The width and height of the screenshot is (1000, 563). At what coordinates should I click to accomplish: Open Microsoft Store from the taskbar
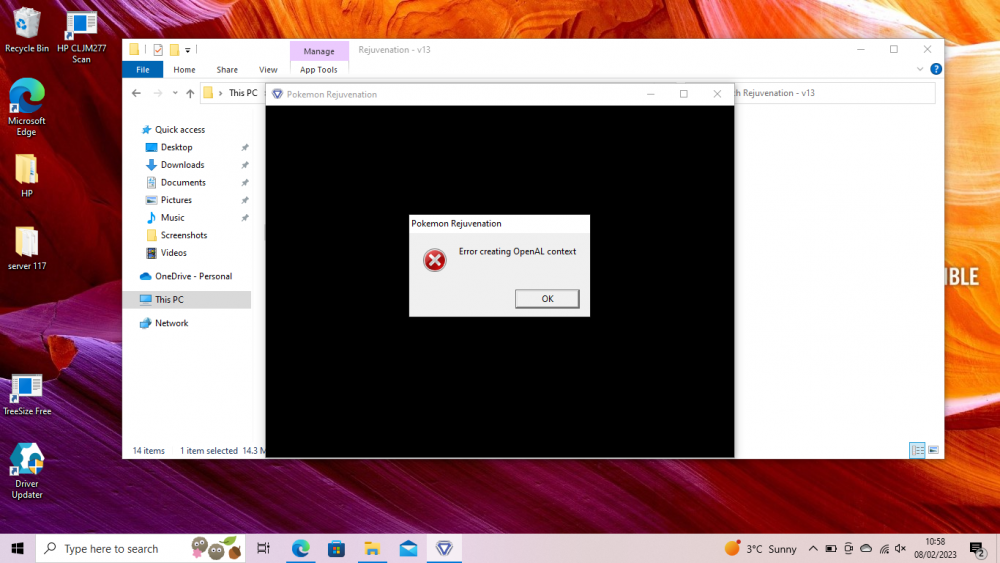click(x=336, y=548)
